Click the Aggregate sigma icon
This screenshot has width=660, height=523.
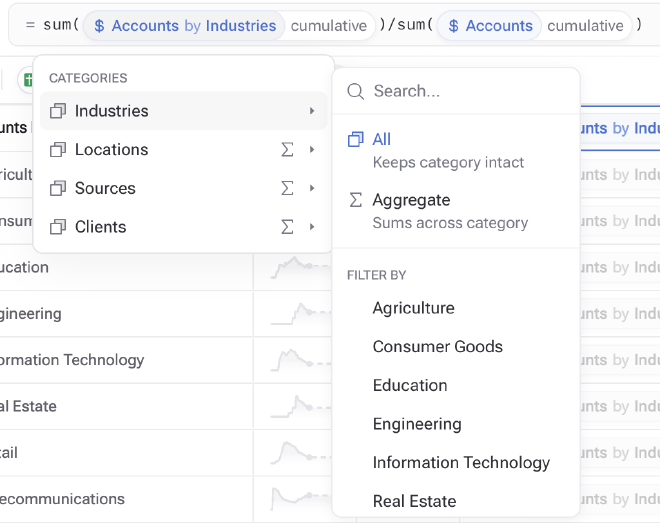(x=355, y=200)
